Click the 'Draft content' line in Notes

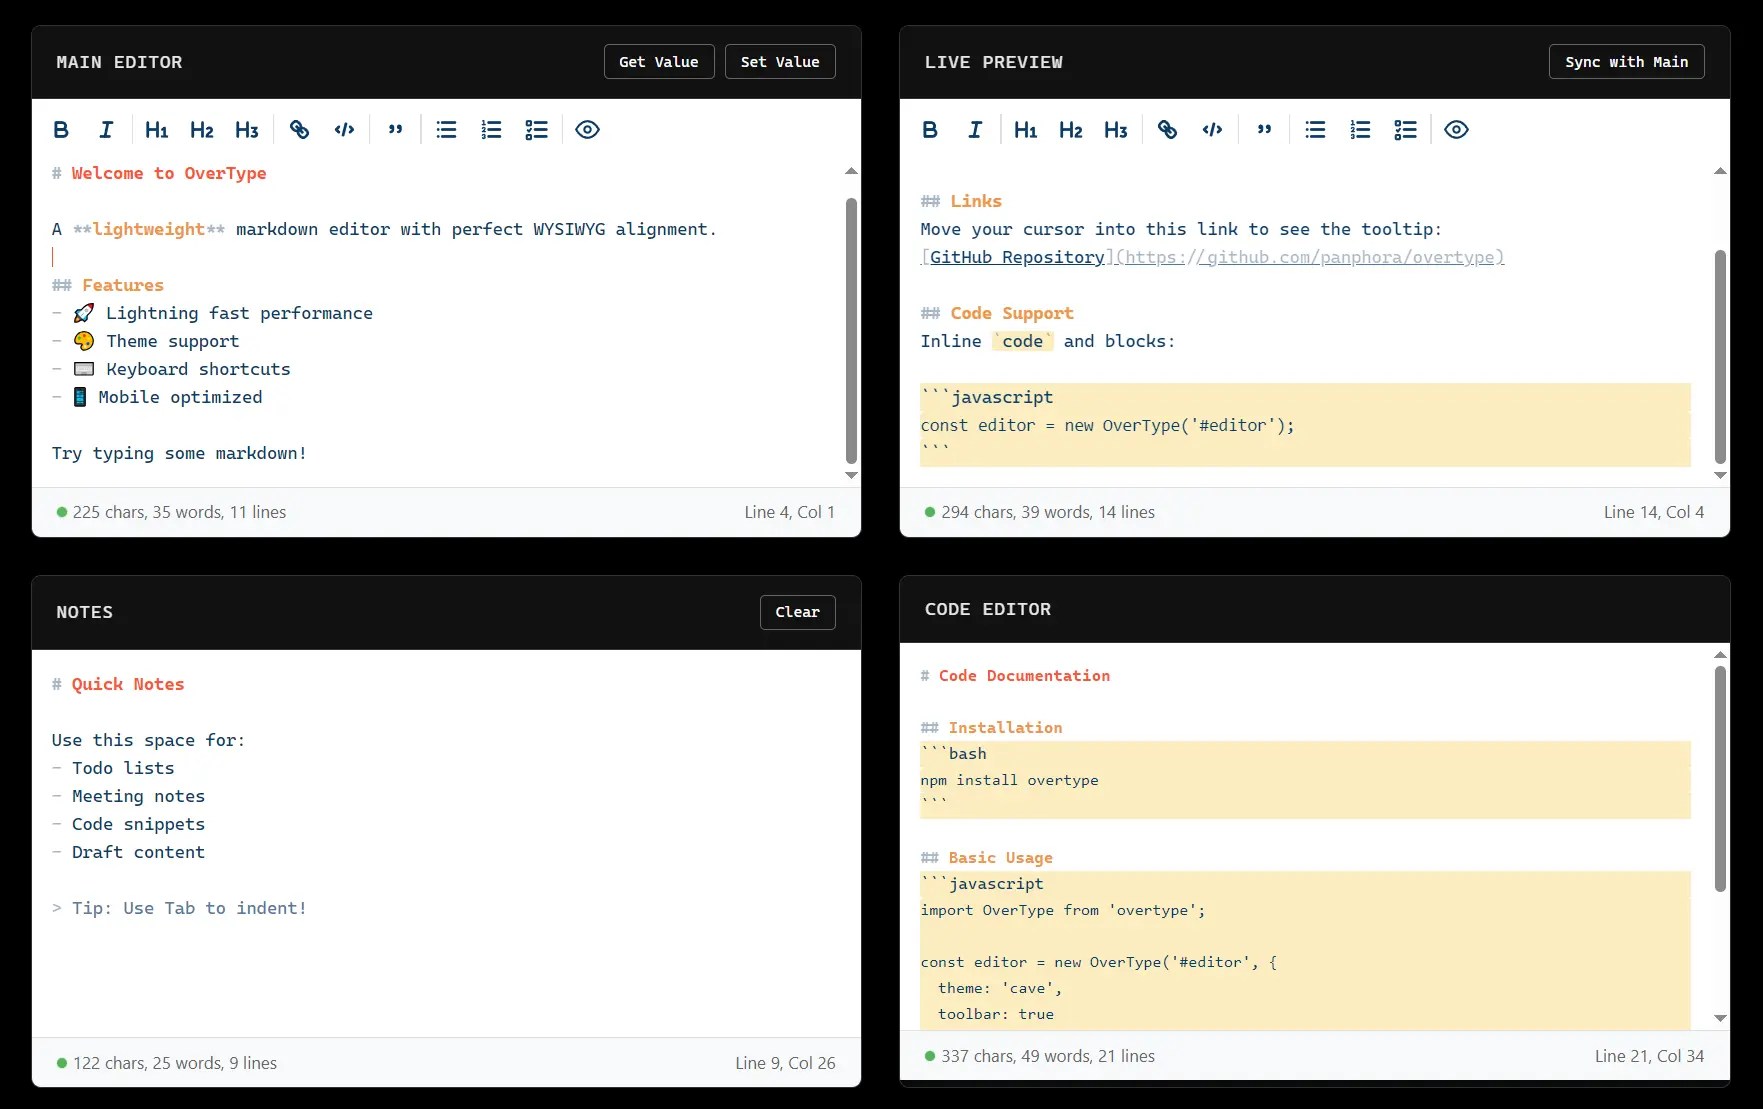point(138,852)
